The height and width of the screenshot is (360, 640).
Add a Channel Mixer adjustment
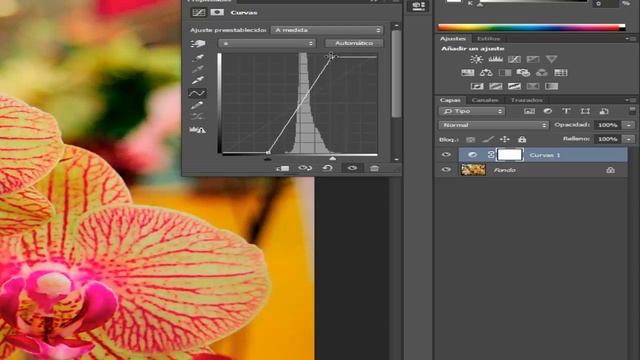click(542, 73)
